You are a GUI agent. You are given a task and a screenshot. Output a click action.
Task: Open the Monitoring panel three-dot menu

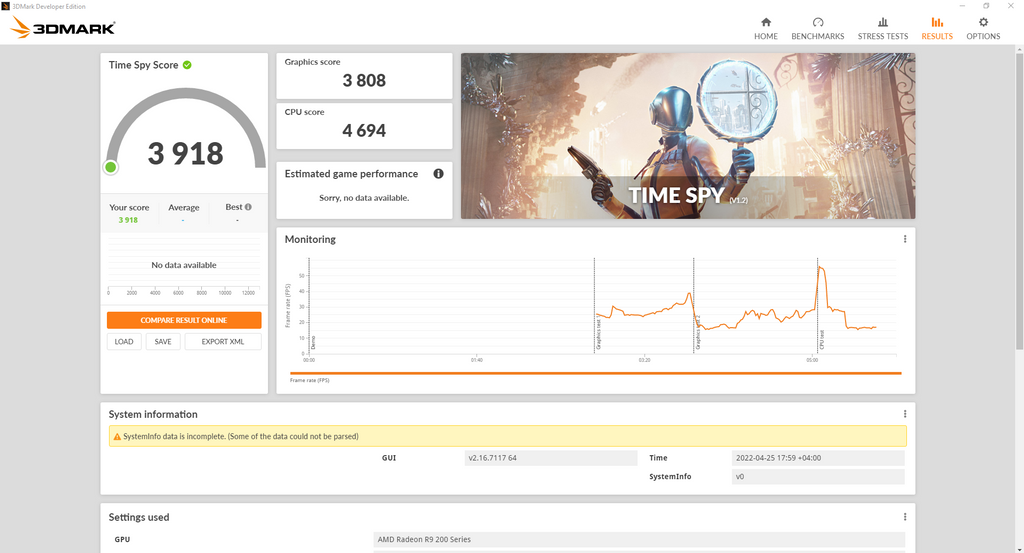pos(904,239)
